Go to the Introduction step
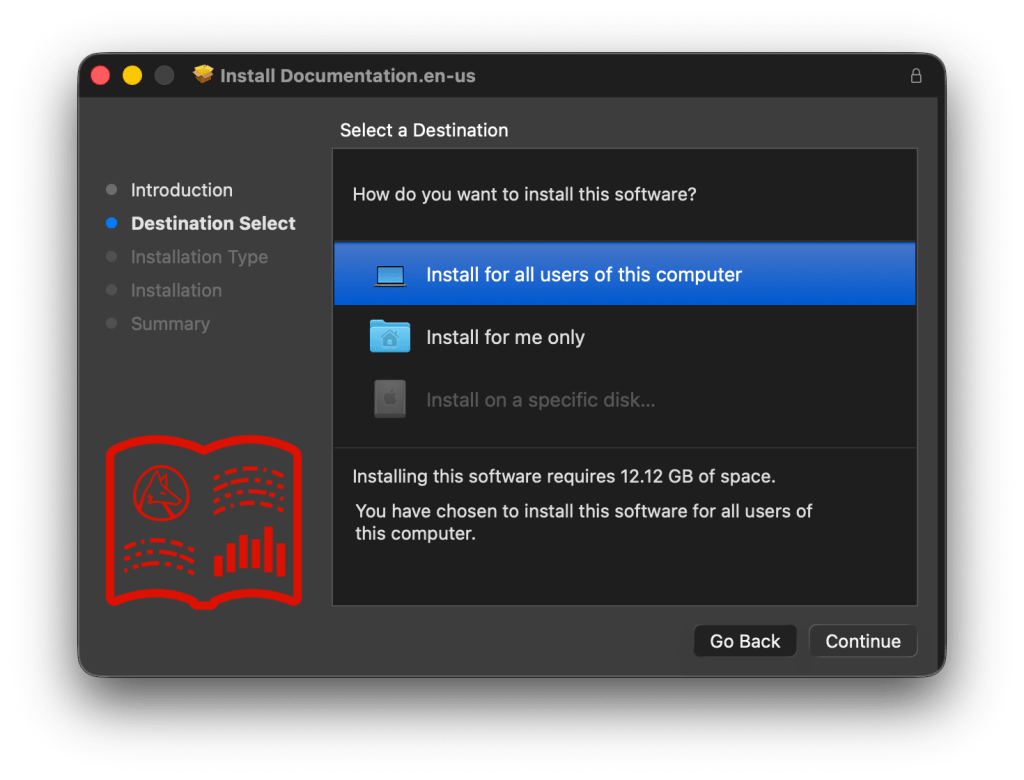The width and height of the screenshot is (1024, 780). [181, 190]
